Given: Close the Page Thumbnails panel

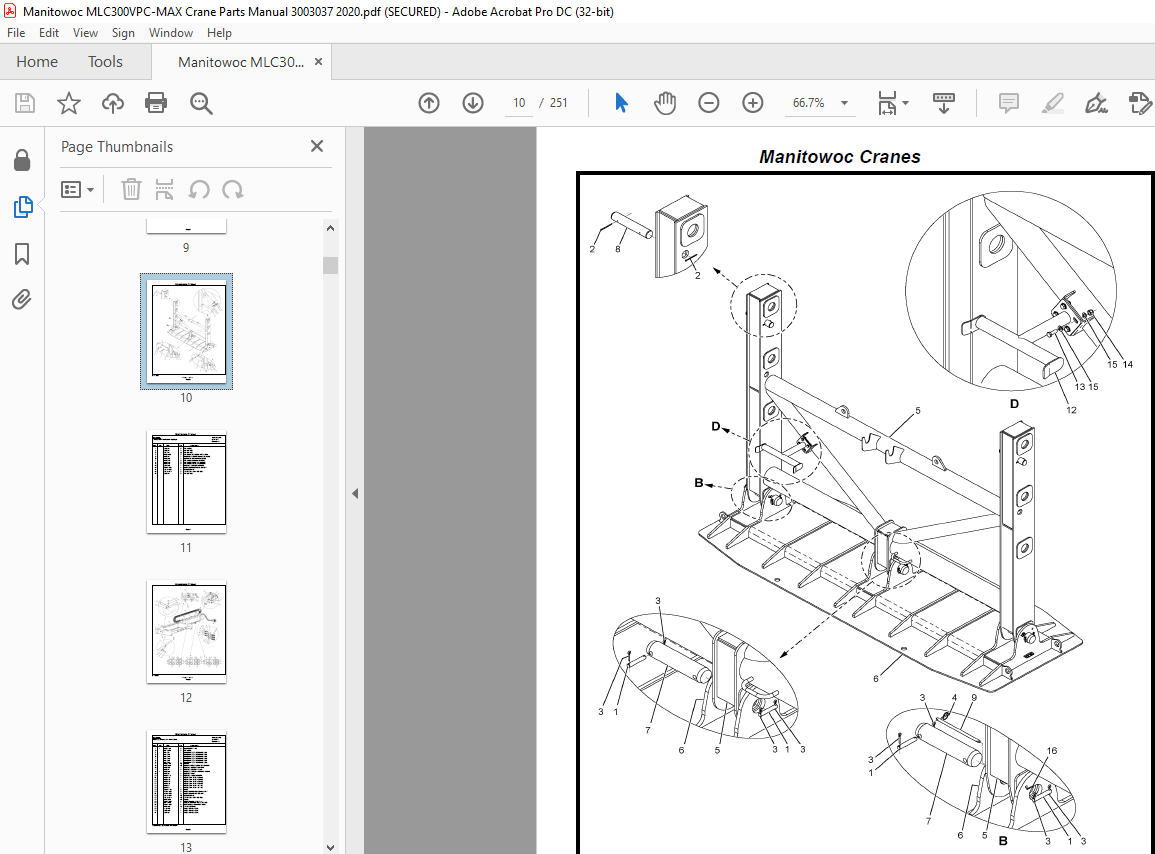Looking at the screenshot, I should (317, 146).
